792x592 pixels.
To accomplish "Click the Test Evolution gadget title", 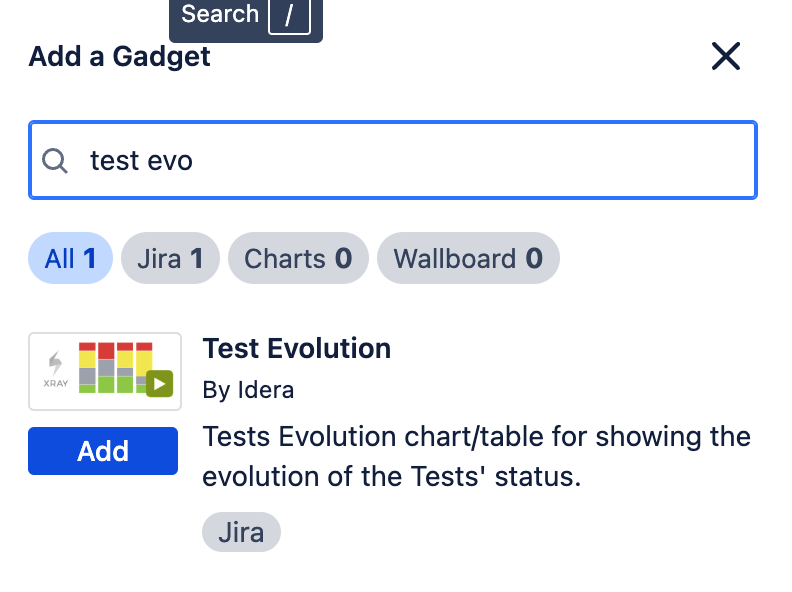I will [x=297, y=349].
